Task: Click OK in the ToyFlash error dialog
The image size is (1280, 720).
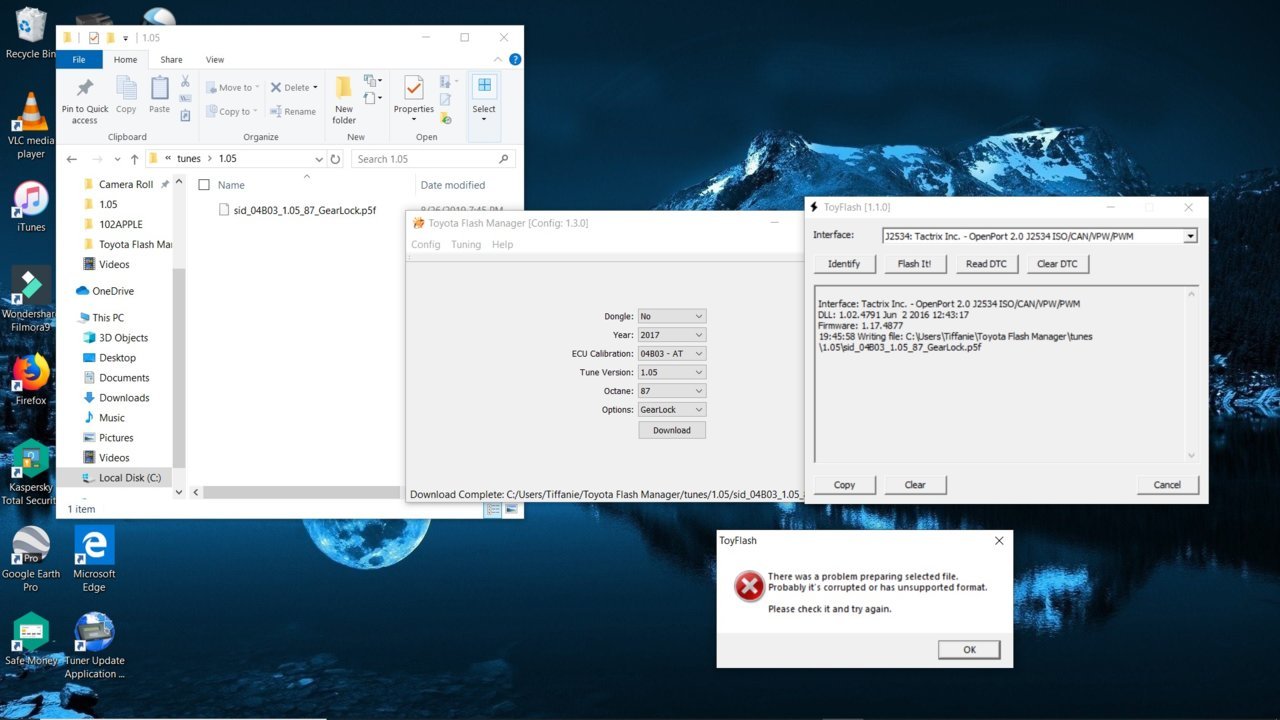Action: (969, 649)
